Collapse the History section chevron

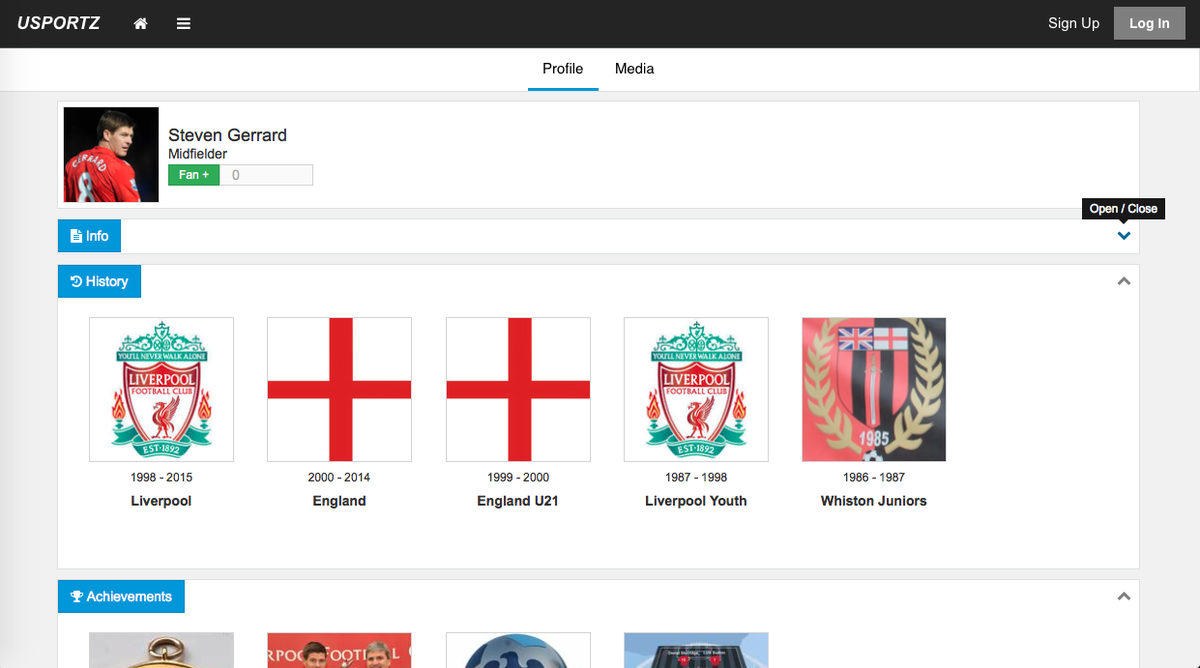tap(1124, 282)
